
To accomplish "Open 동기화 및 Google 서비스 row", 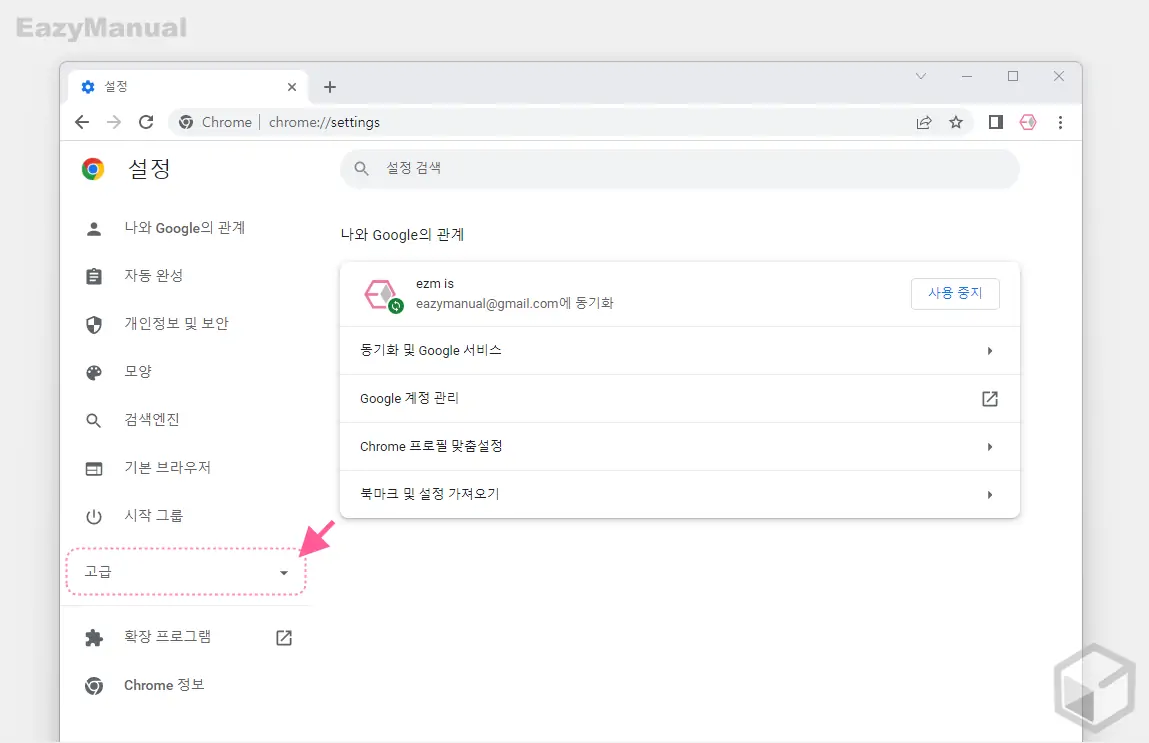I will 680,351.
